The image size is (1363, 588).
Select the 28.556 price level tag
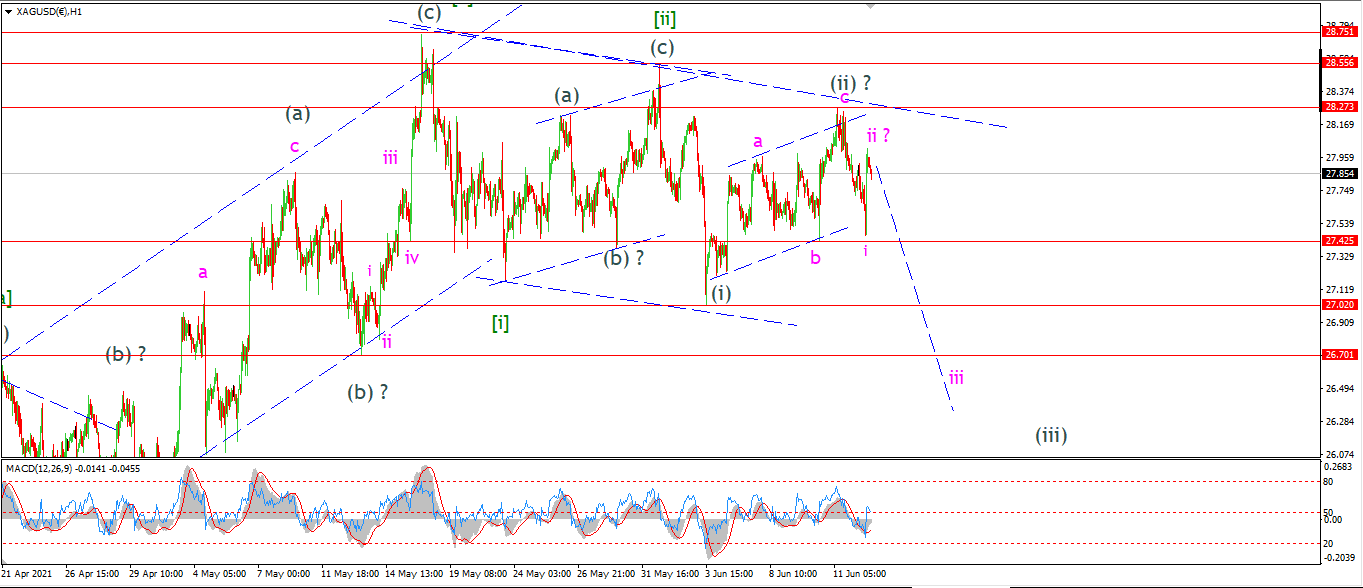click(x=1341, y=62)
